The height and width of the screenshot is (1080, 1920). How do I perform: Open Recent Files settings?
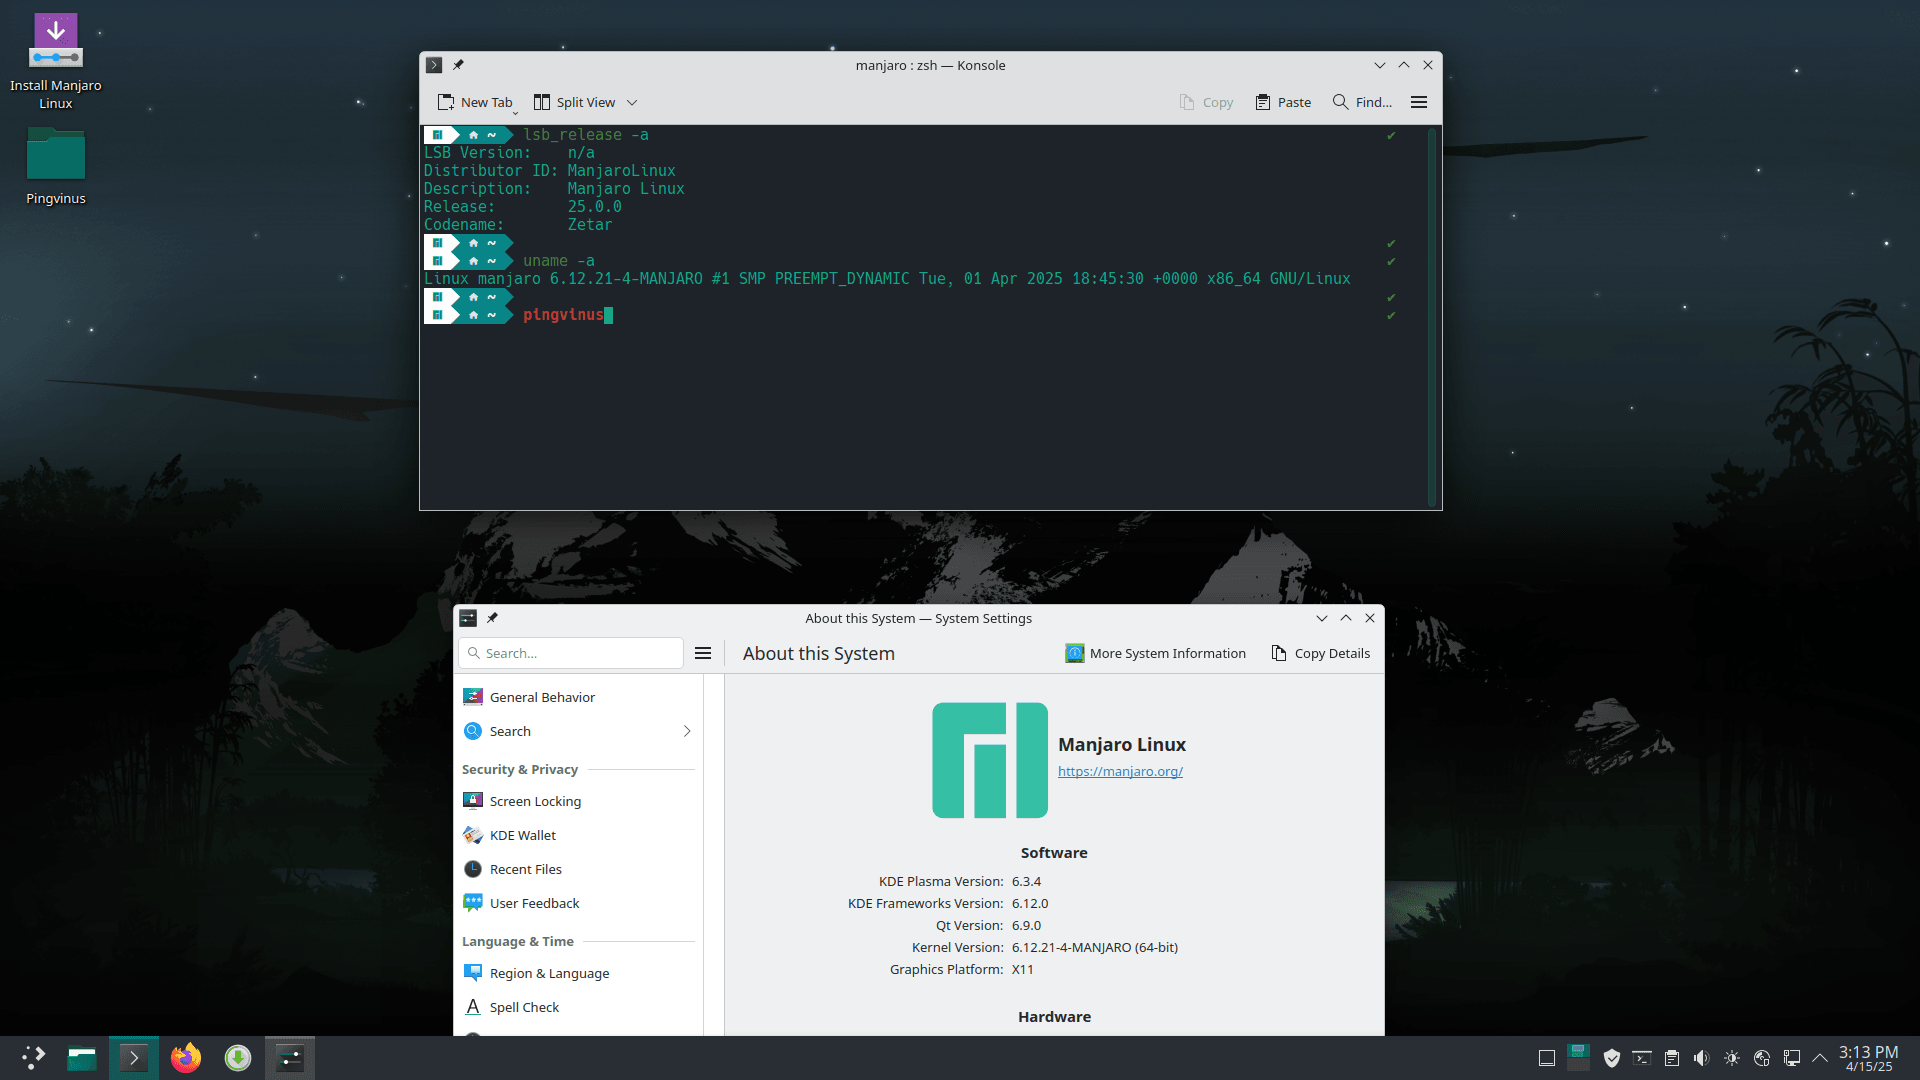coord(578,869)
